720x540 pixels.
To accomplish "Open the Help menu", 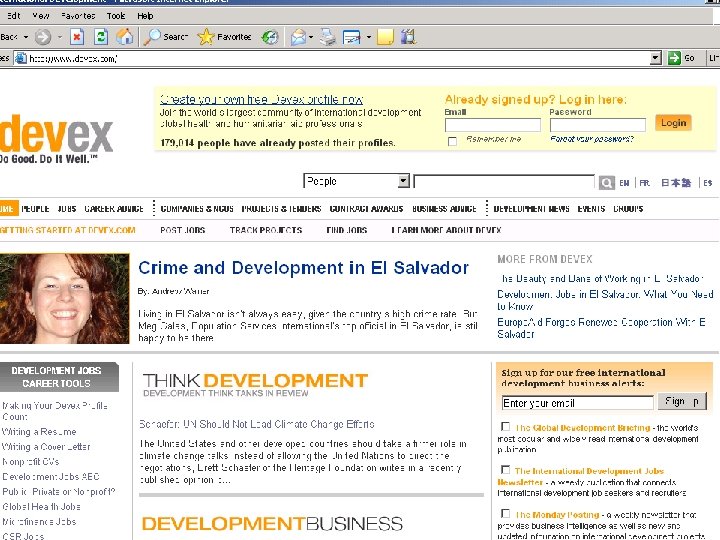I will [x=145, y=16].
